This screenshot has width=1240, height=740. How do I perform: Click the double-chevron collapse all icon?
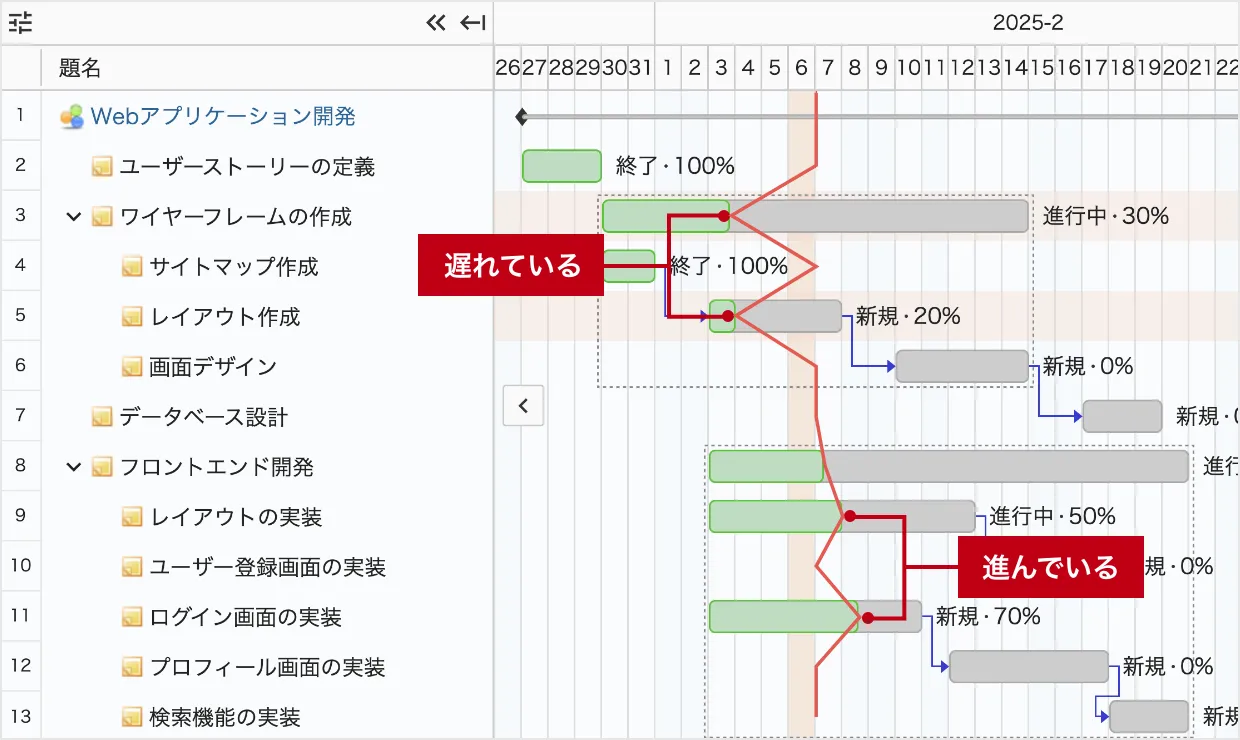[x=435, y=22]
